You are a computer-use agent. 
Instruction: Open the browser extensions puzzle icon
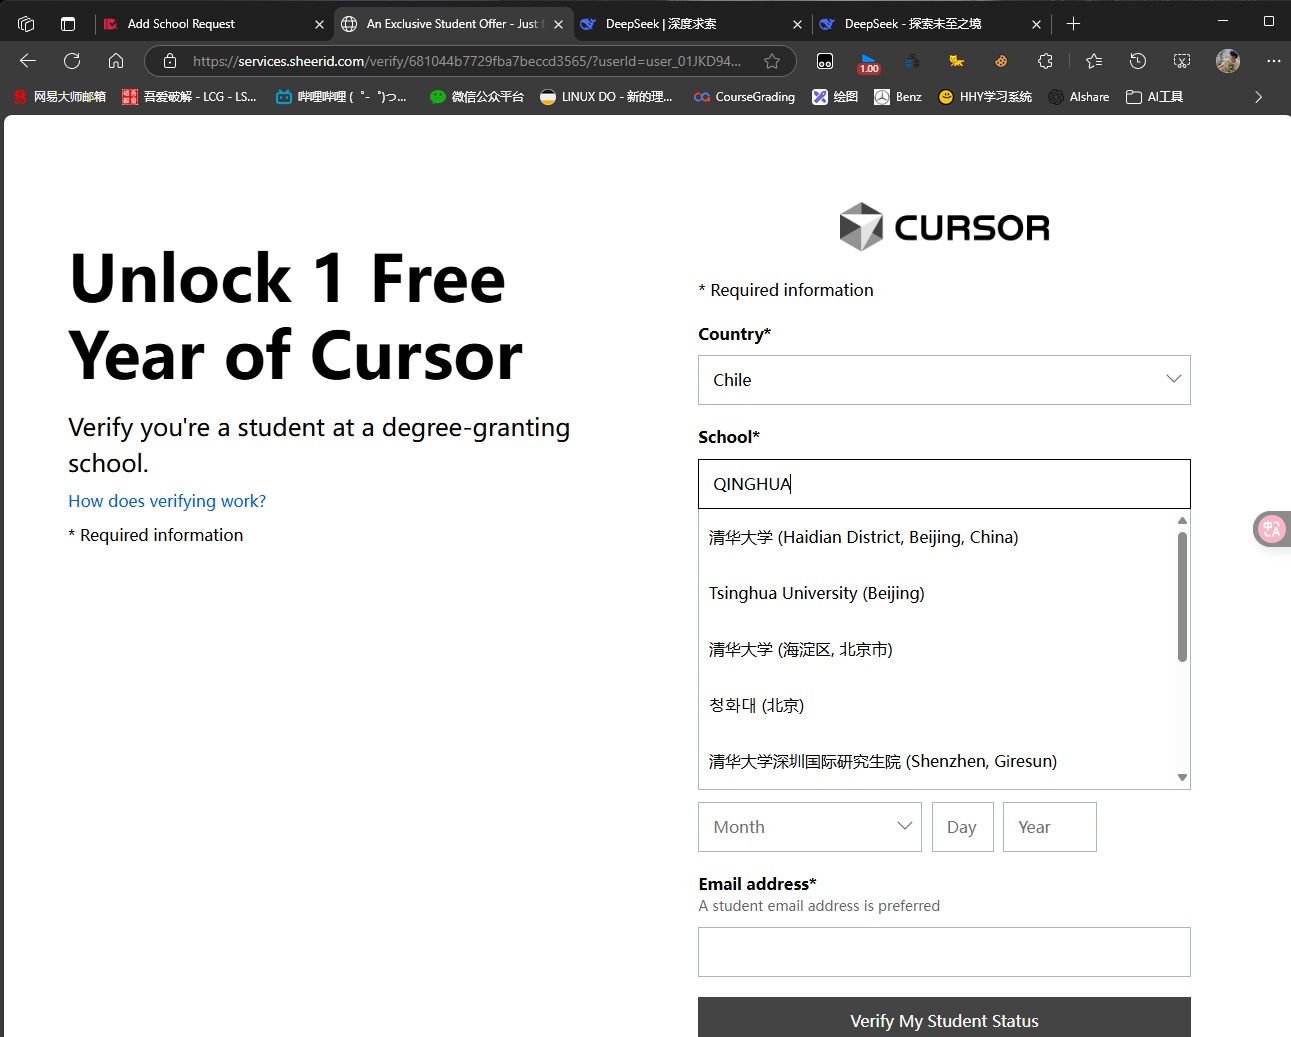point(1045,61)
